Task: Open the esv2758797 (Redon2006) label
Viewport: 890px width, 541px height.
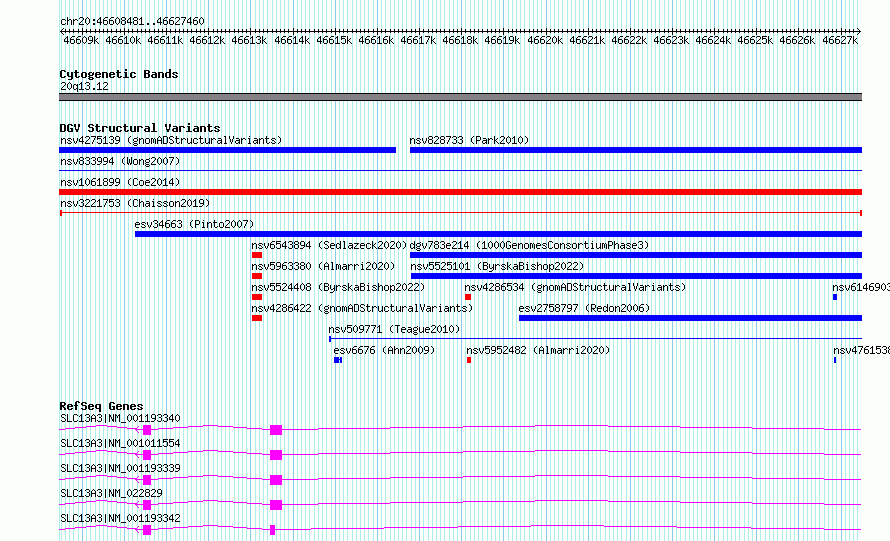Action: [584, 308]
